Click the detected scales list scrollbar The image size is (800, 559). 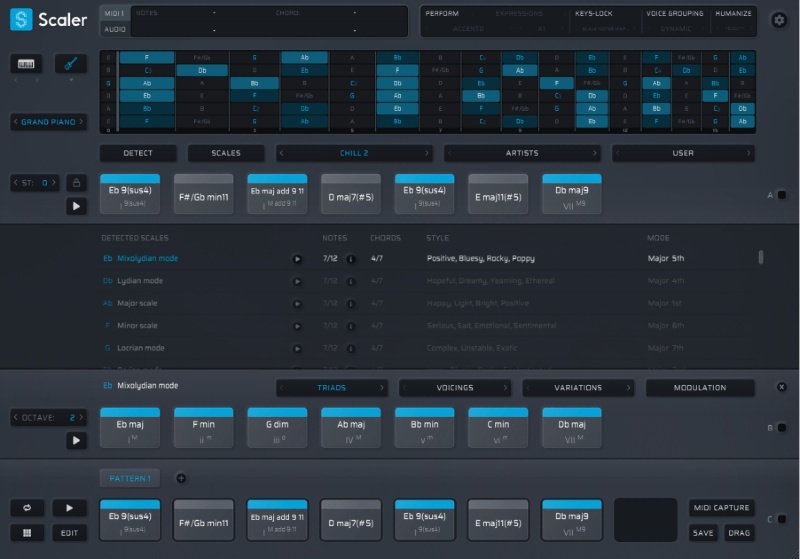[761, 257]
